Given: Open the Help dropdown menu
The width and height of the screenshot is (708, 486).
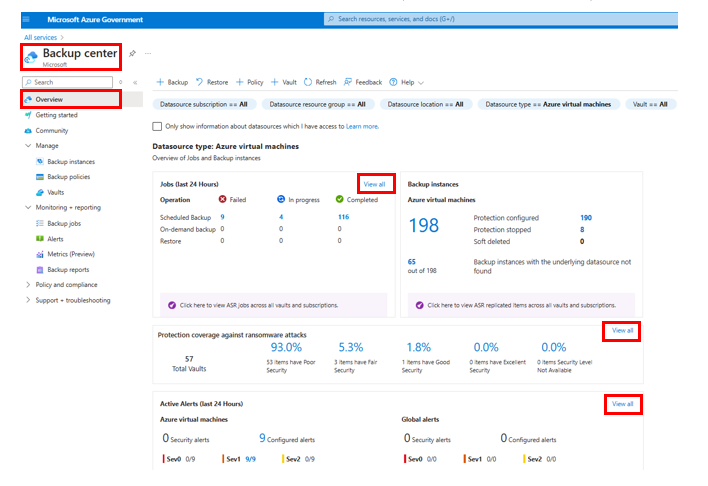Looking at the screenshot, I should 406,82.
